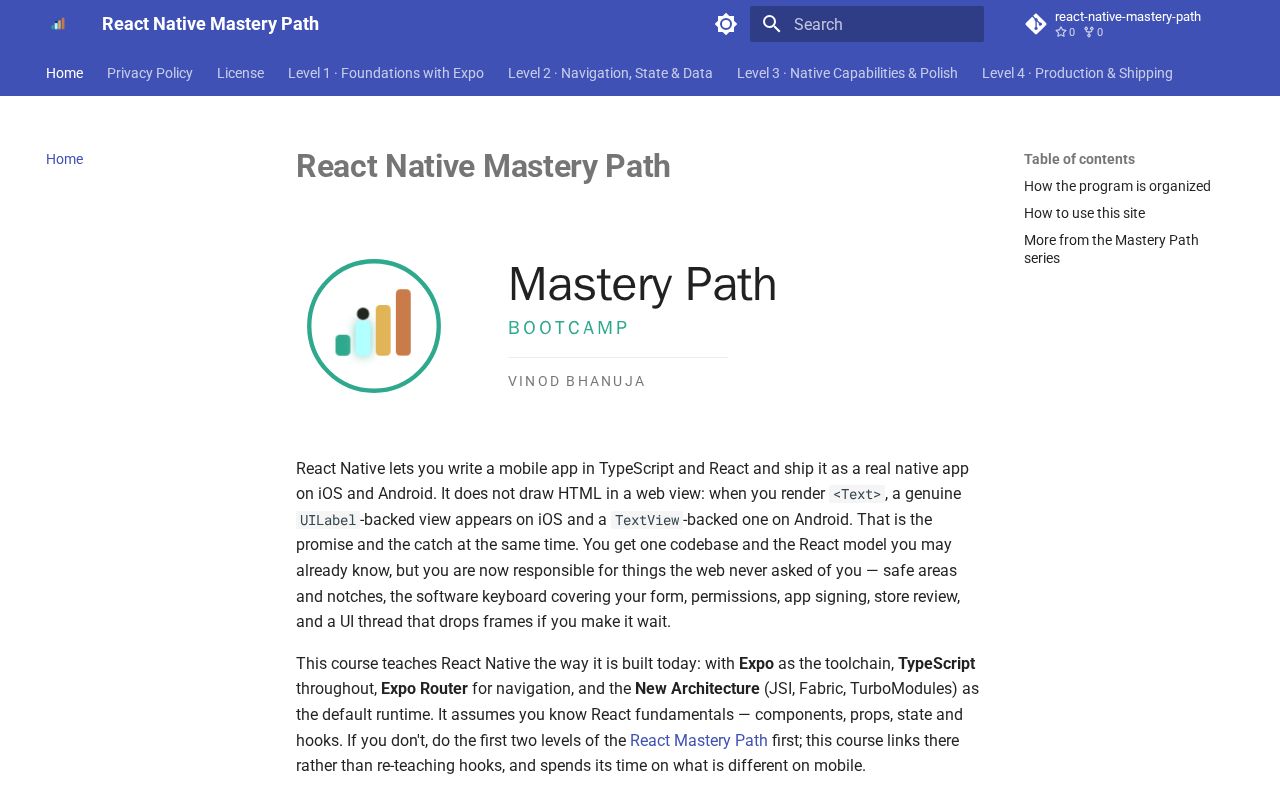Click the repository forks count
The height and width of the screenshot is (800, 1280).
click(1094, 32)
